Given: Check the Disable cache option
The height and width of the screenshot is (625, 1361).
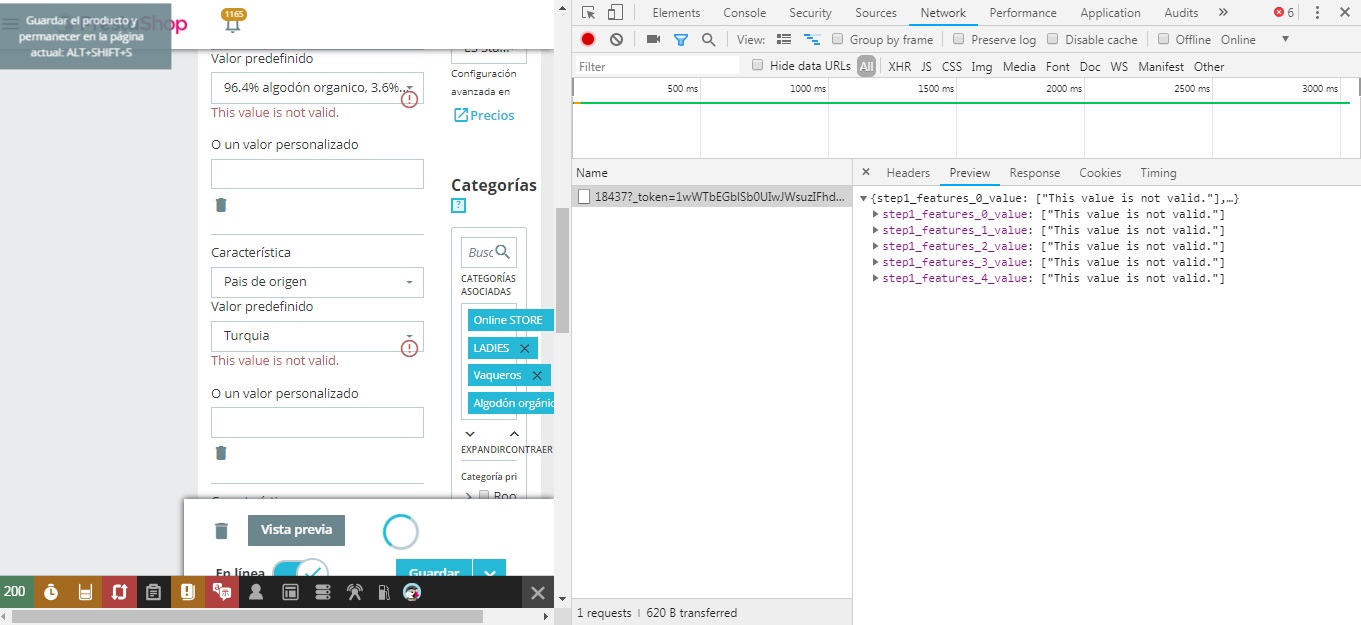Looking at the screenshot, I should [1053, 40].
